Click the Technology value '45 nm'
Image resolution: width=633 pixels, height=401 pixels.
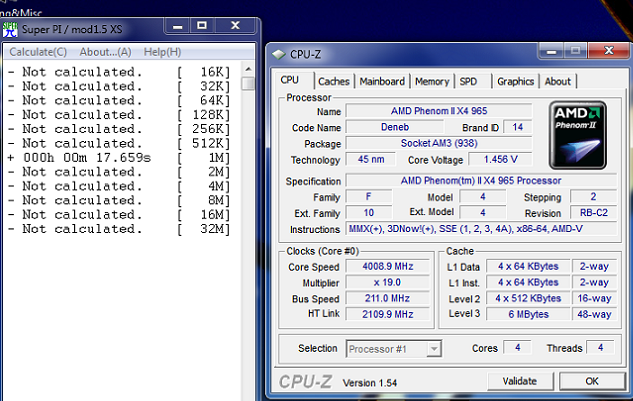(371, 160)
